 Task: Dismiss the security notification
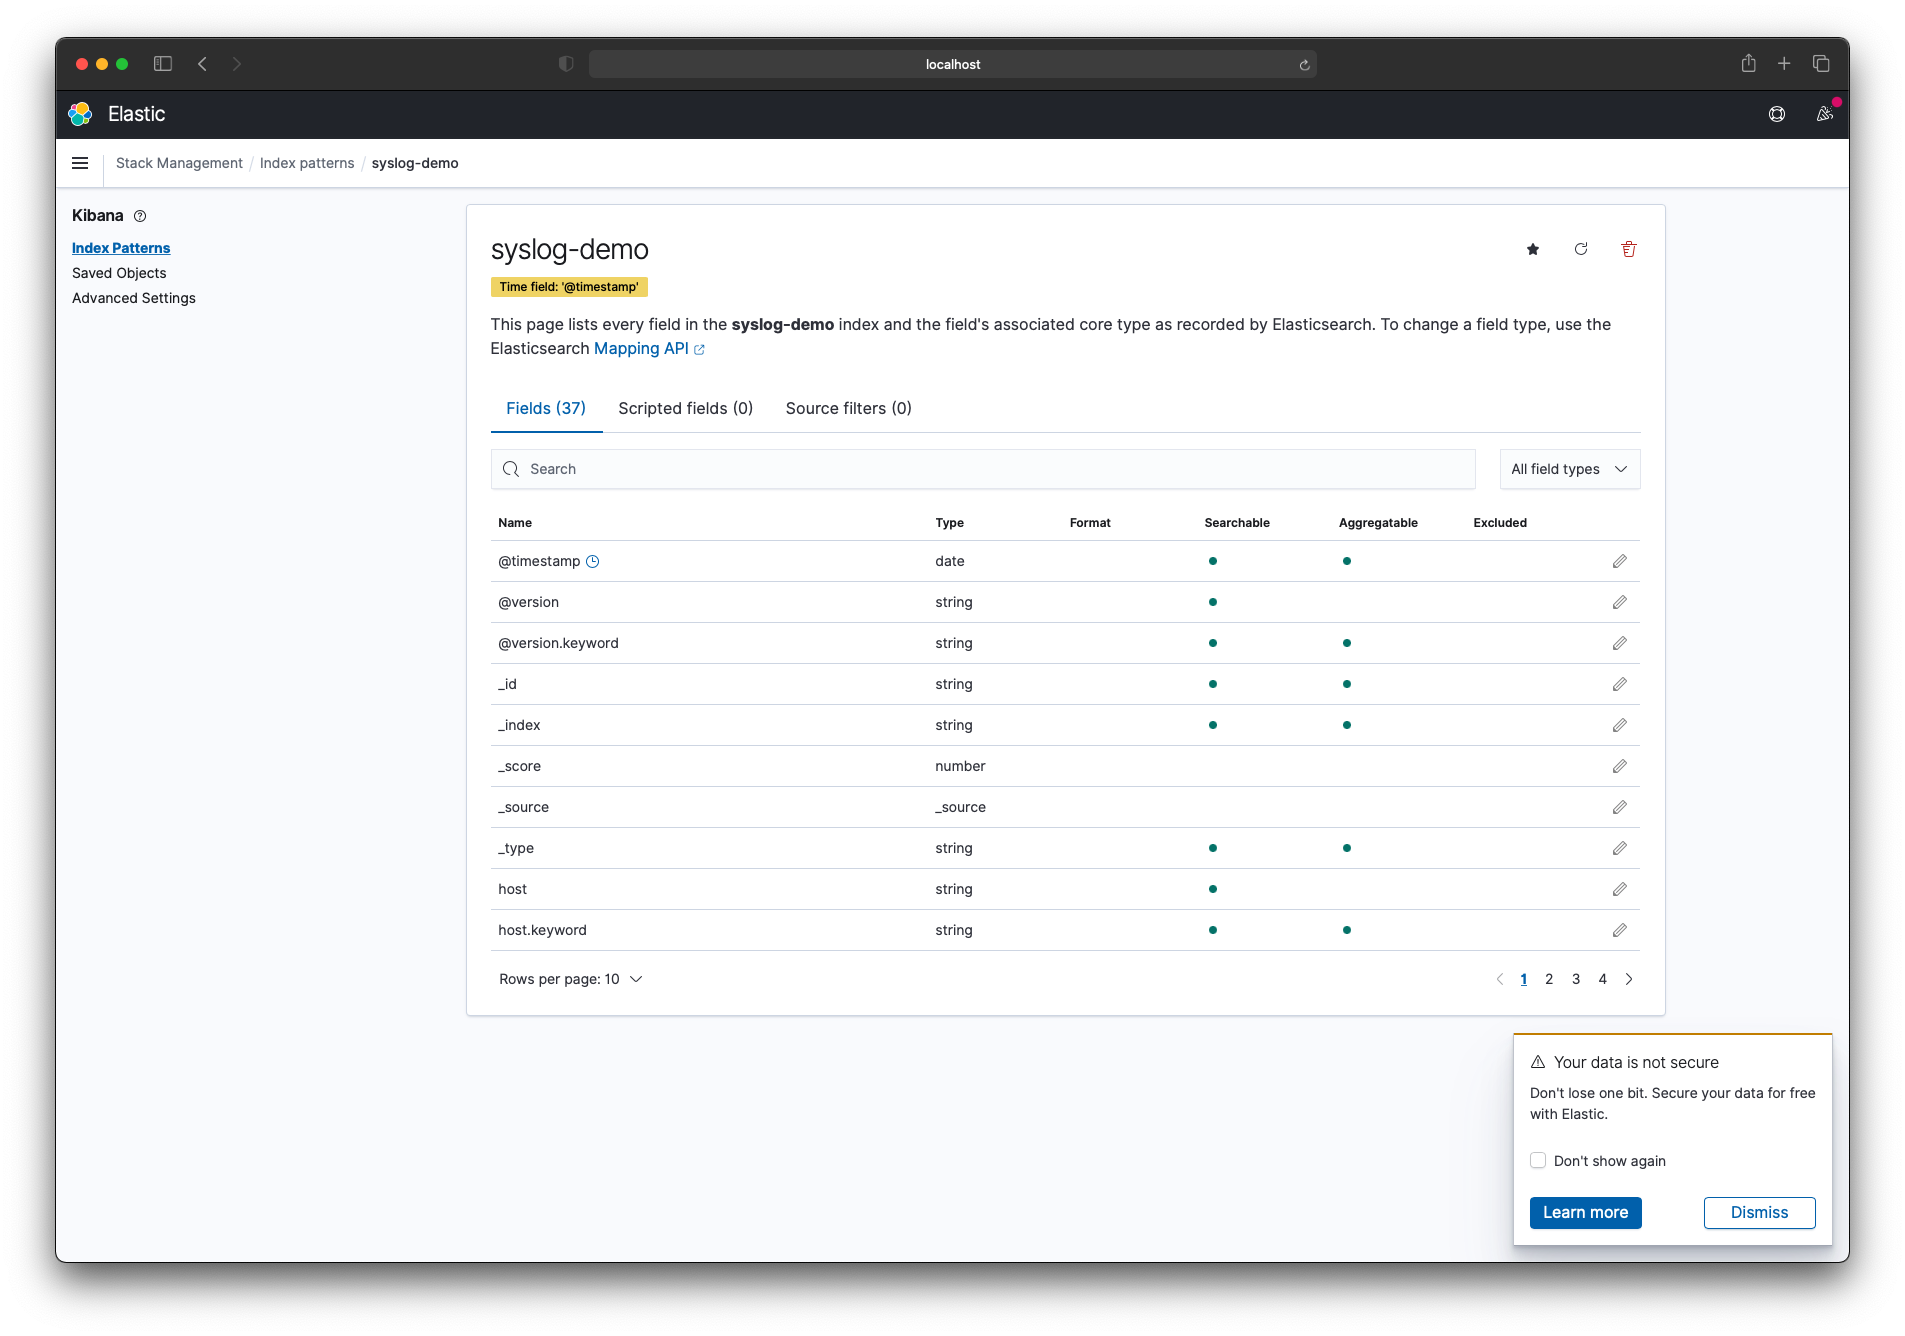click(x=1759, y=1212)
